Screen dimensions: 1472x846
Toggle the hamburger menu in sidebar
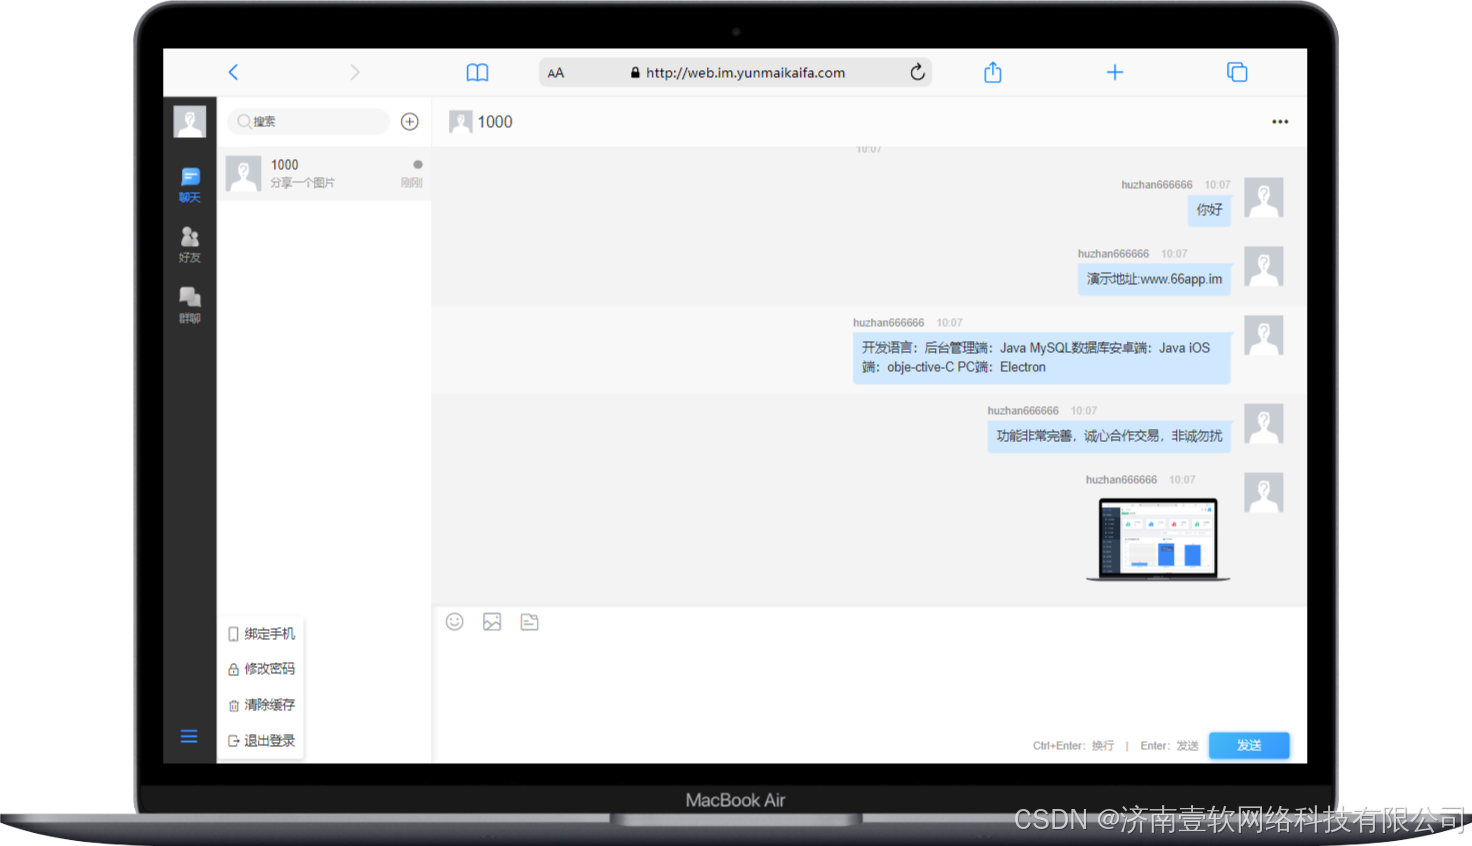[189, 737]
